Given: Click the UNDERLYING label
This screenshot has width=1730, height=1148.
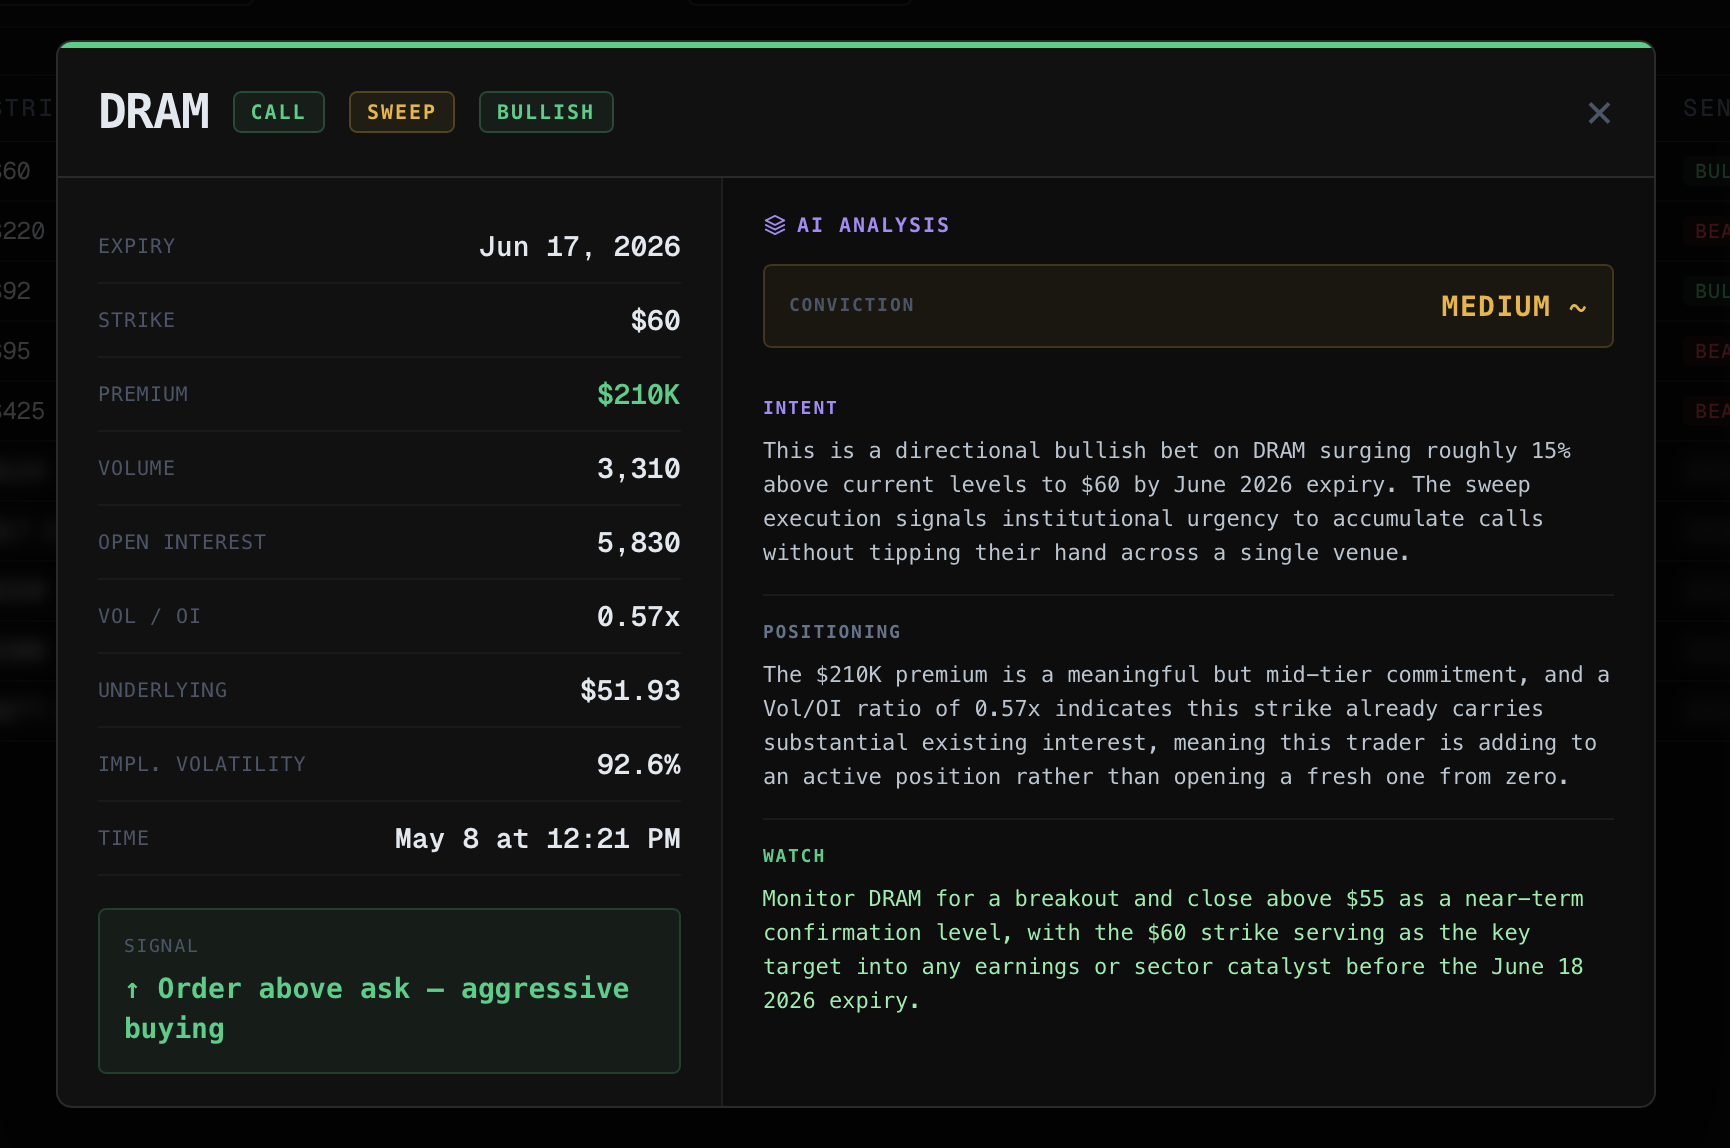Looking at the screenshot, I should point(163,690).
